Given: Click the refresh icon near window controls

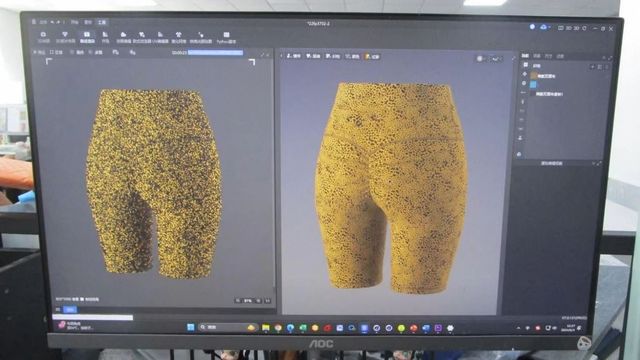Looking at the screenshot, I should tap(584, 28).
